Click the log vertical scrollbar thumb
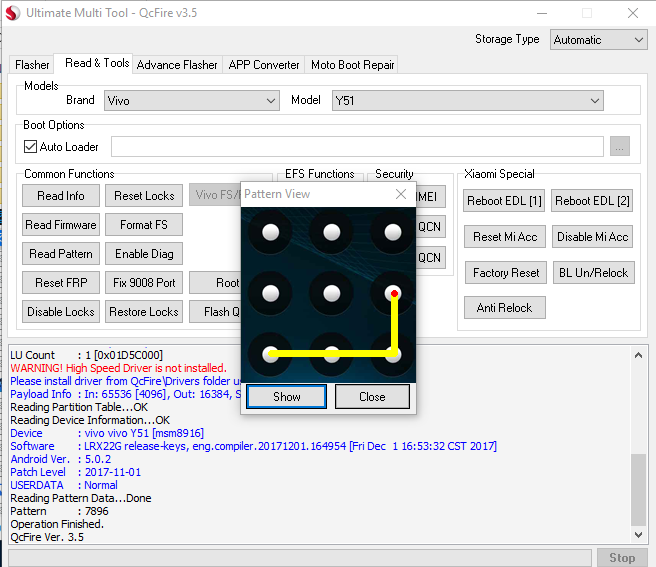Viewport: 656px width, 567px height. [x=638, y=490]
